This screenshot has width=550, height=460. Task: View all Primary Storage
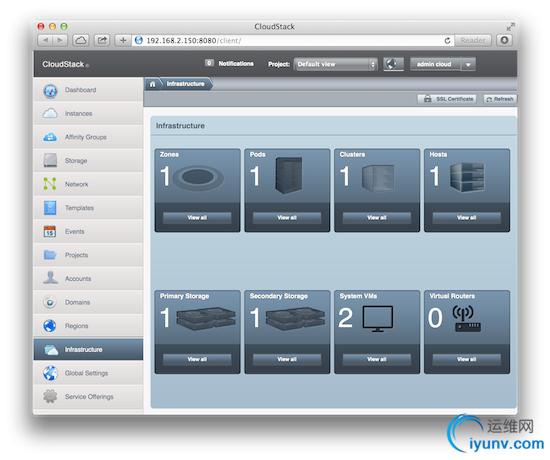(x=197, y=359)
